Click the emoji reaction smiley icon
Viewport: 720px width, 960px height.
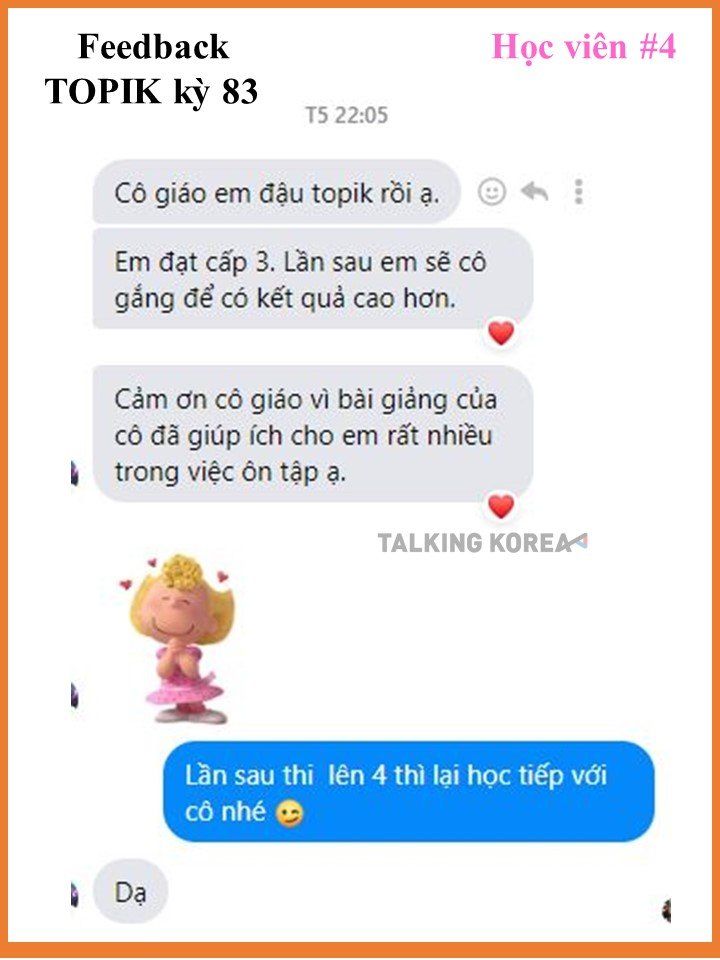(492, 192)
